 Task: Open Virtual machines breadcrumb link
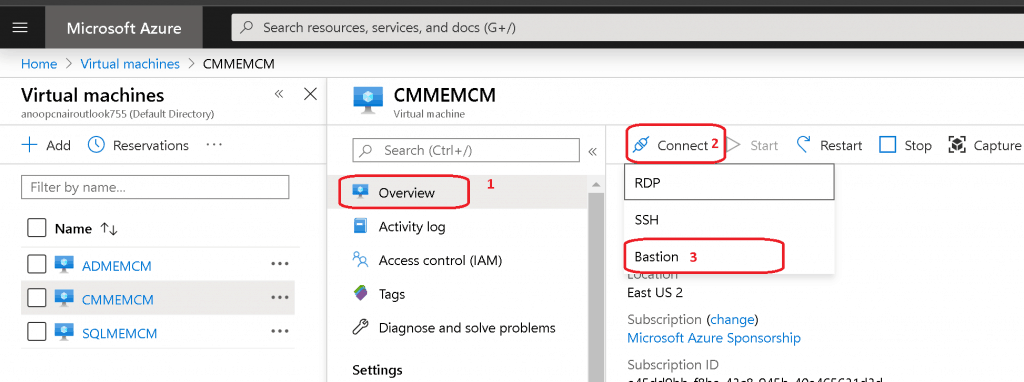point(130,64)
